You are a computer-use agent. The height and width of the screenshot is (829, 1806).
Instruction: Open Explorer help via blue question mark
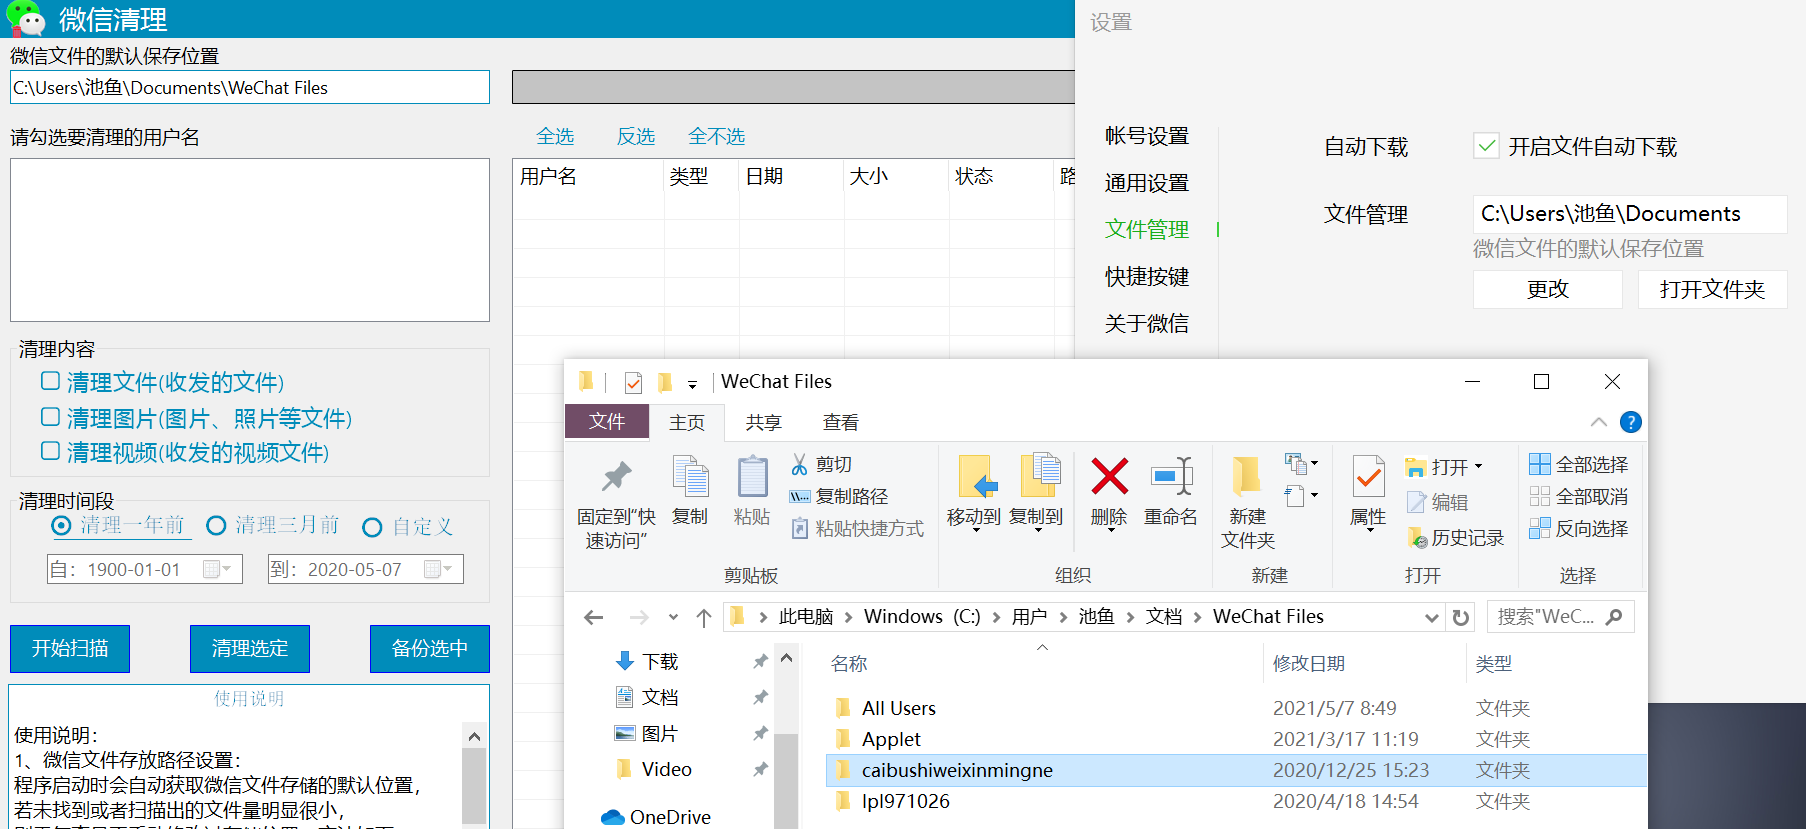click(1630, 422)
